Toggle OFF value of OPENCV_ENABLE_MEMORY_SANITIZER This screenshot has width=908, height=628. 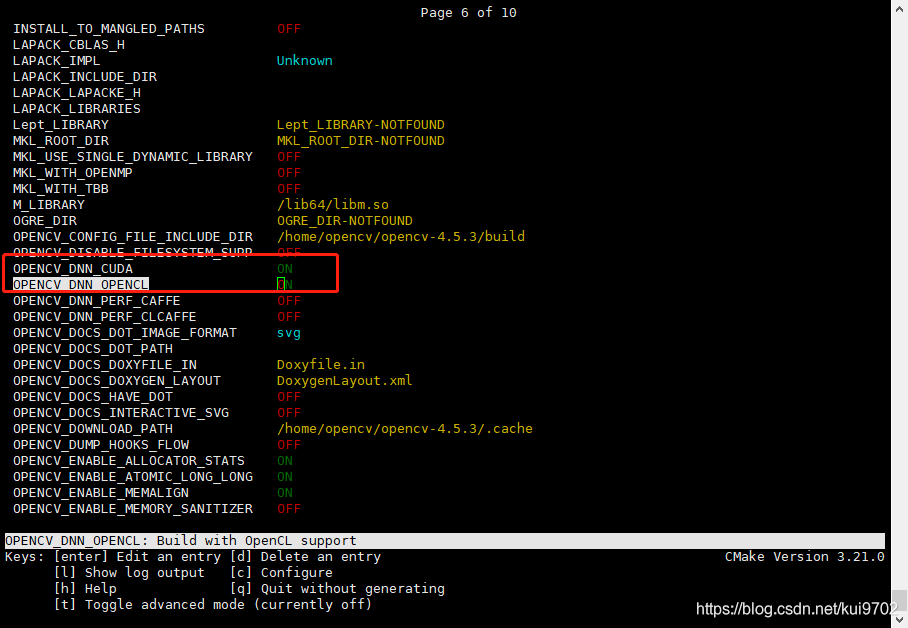tap(289, 509)
